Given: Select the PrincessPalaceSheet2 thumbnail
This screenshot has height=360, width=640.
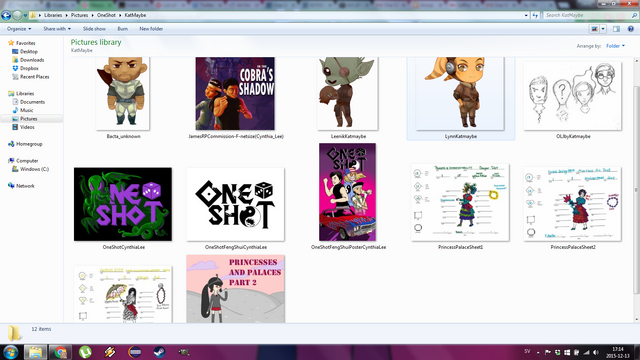Looking at the screenshot, I should [x=573, y=204].
